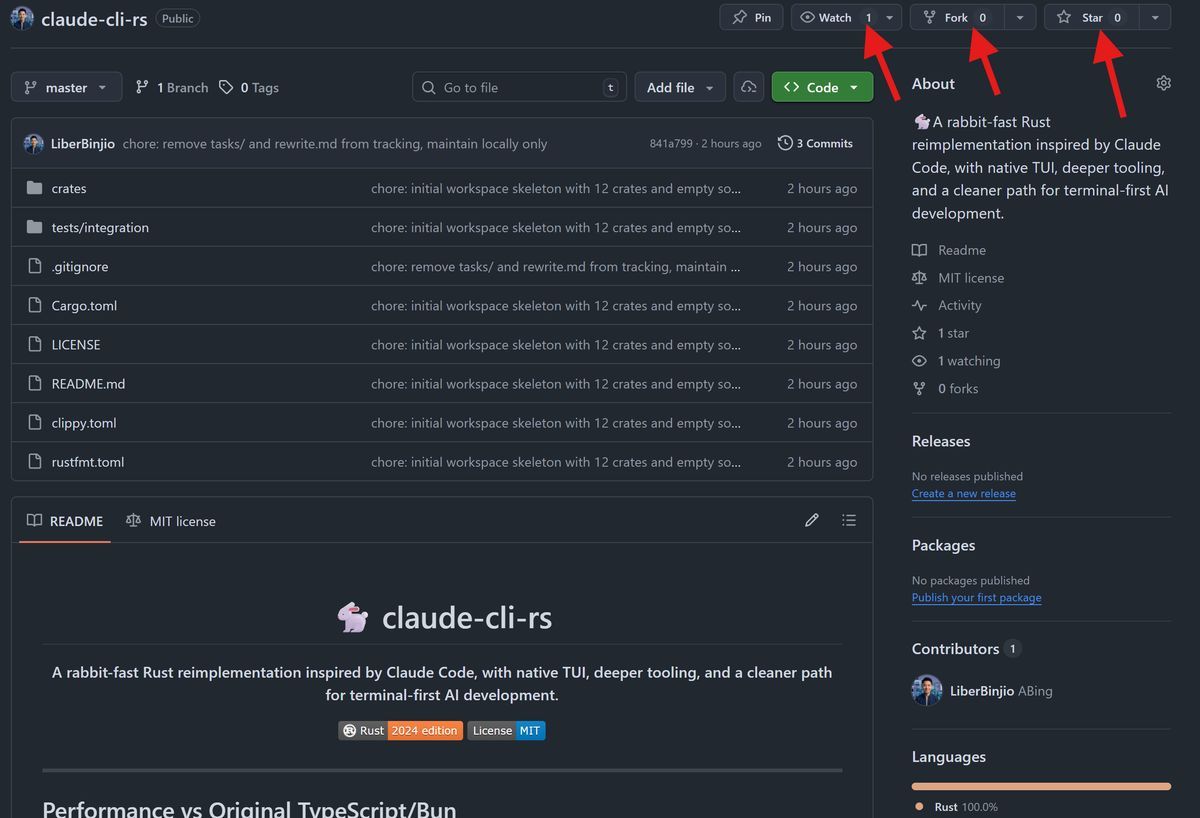This screenshot has height=818, width=1200.
Task: Expand the Fork options dropdown arrow
Action: [1019, 17]
